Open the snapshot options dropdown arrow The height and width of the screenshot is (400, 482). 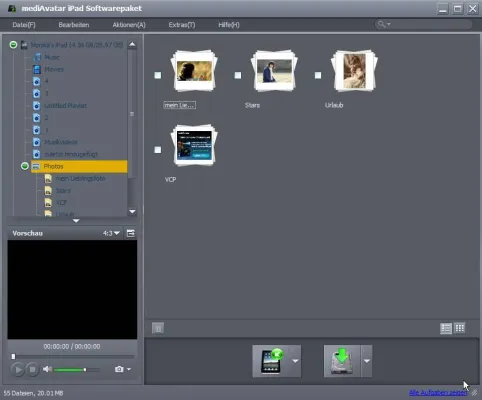click(x=129, y=369)
